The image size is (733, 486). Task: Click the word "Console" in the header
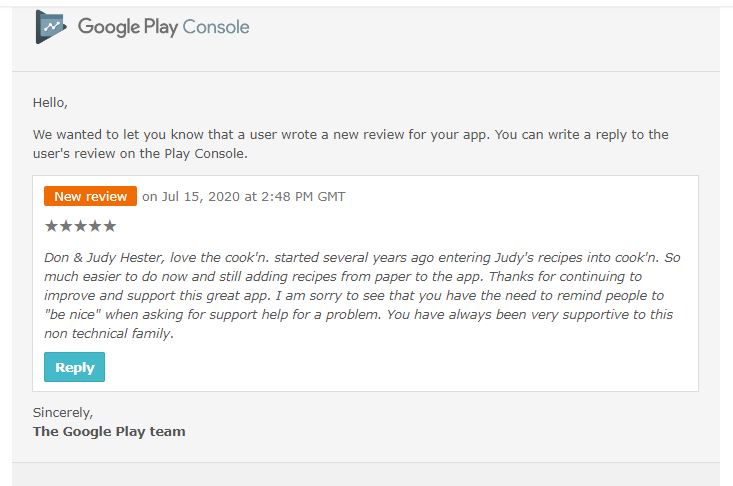coord(216,27)
